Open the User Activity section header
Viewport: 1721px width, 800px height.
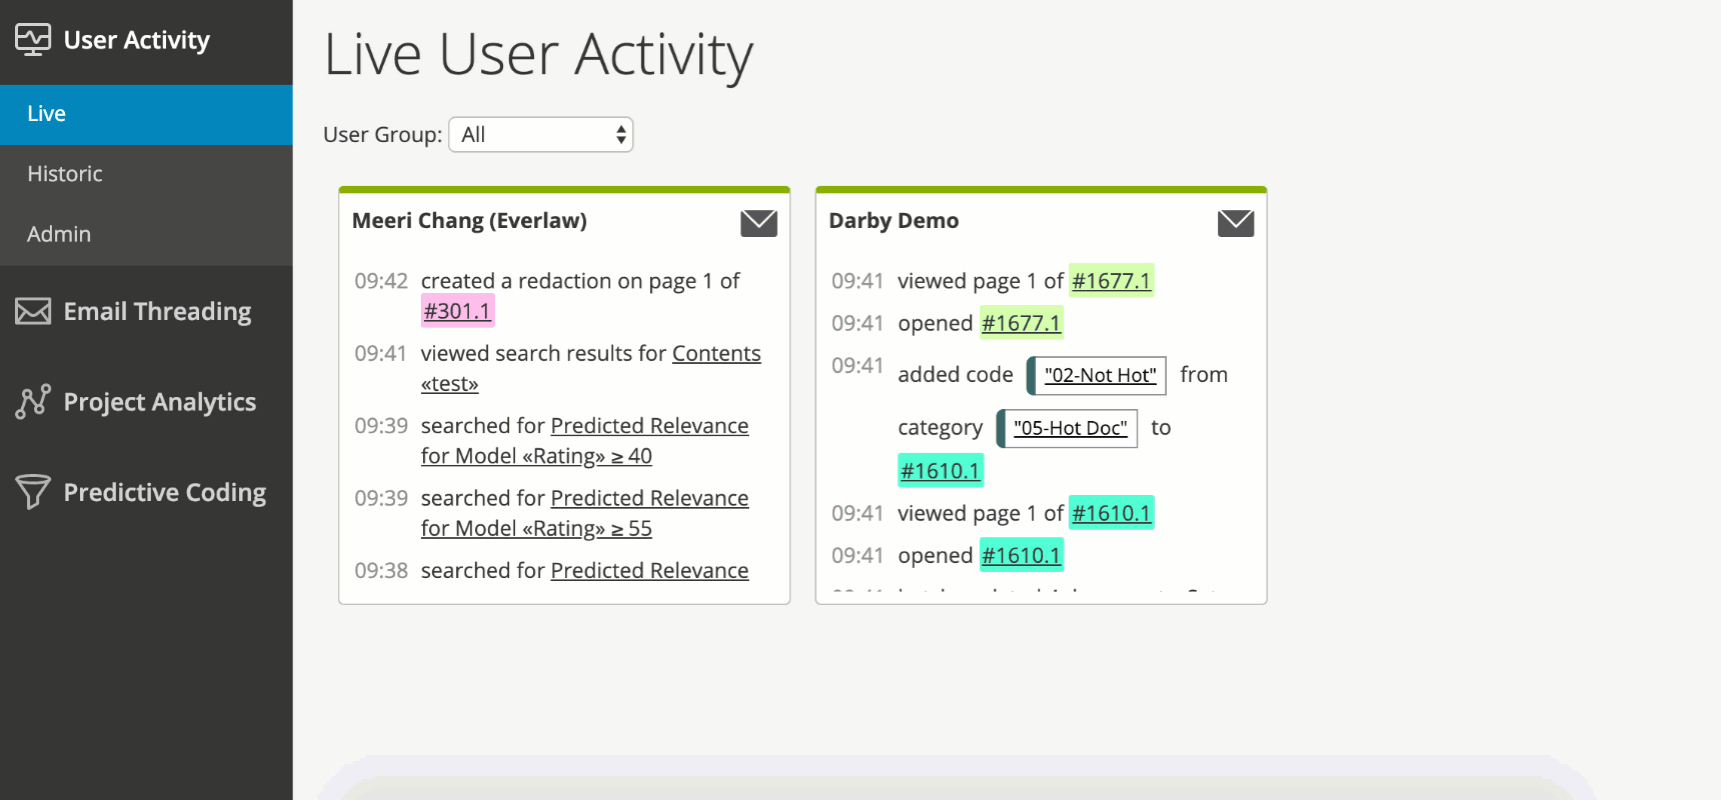[146, 40]
